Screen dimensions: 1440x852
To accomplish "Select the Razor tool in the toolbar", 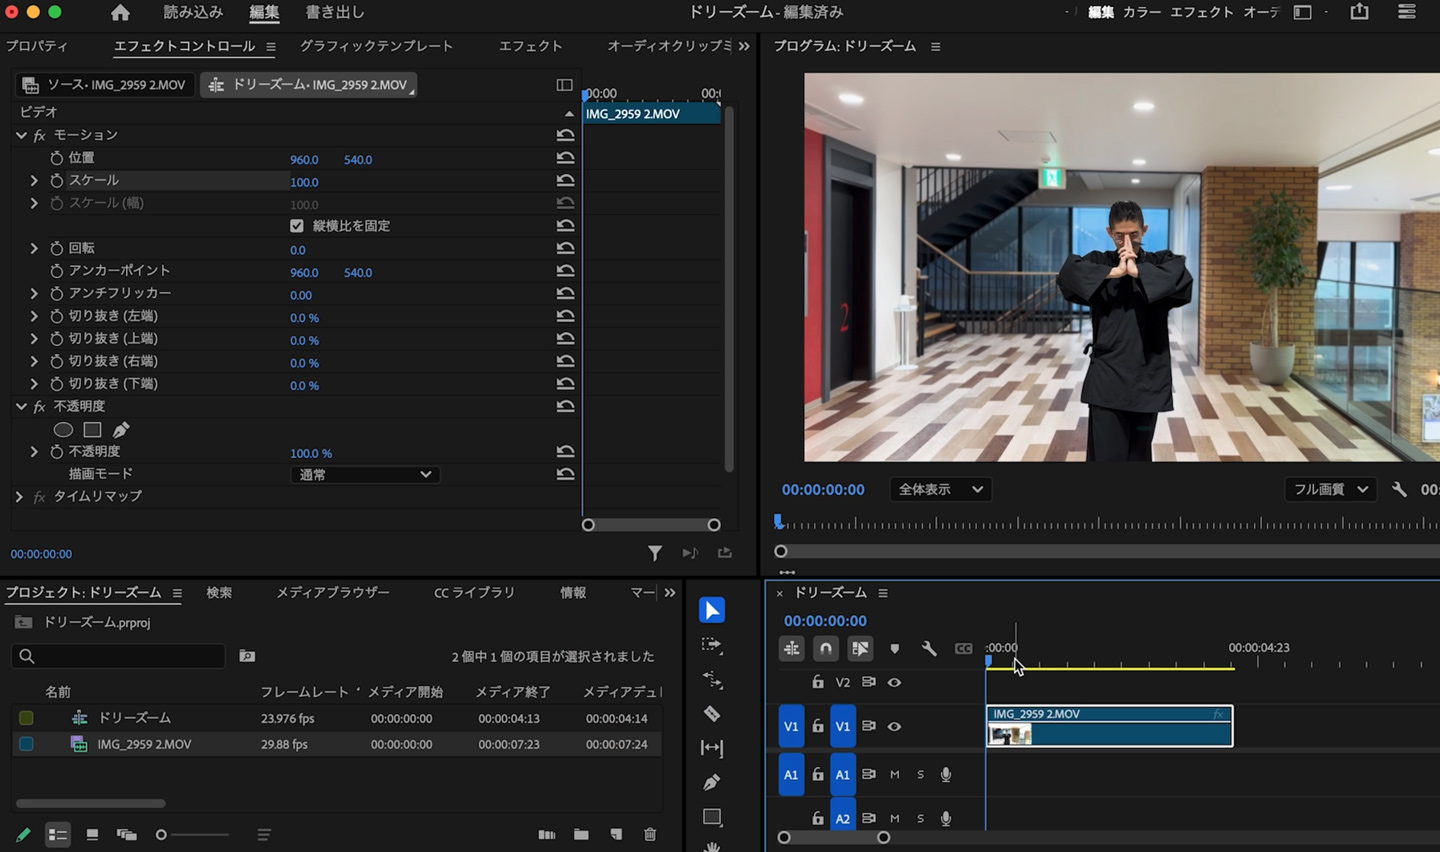I will pos(712,714).
